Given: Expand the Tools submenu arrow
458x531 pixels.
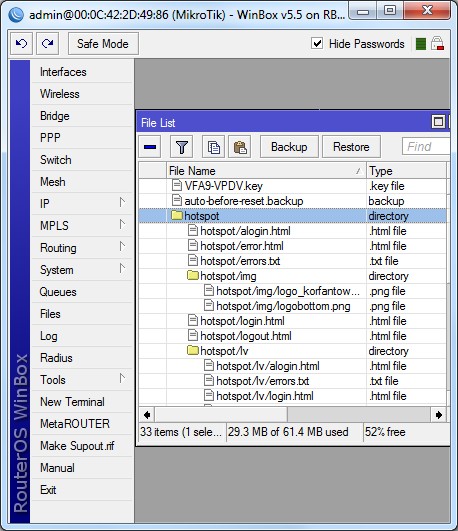Looking at the screenshot, I should pyautogui.click(x=122, y=379).
